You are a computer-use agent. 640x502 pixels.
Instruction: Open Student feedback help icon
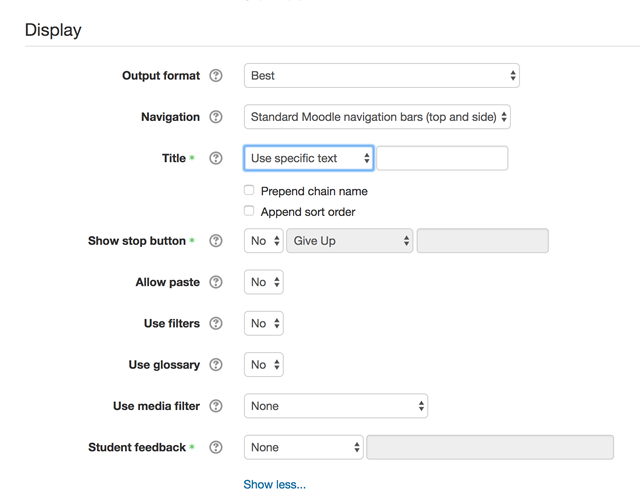pyautogui.click(x=216, y=447)
